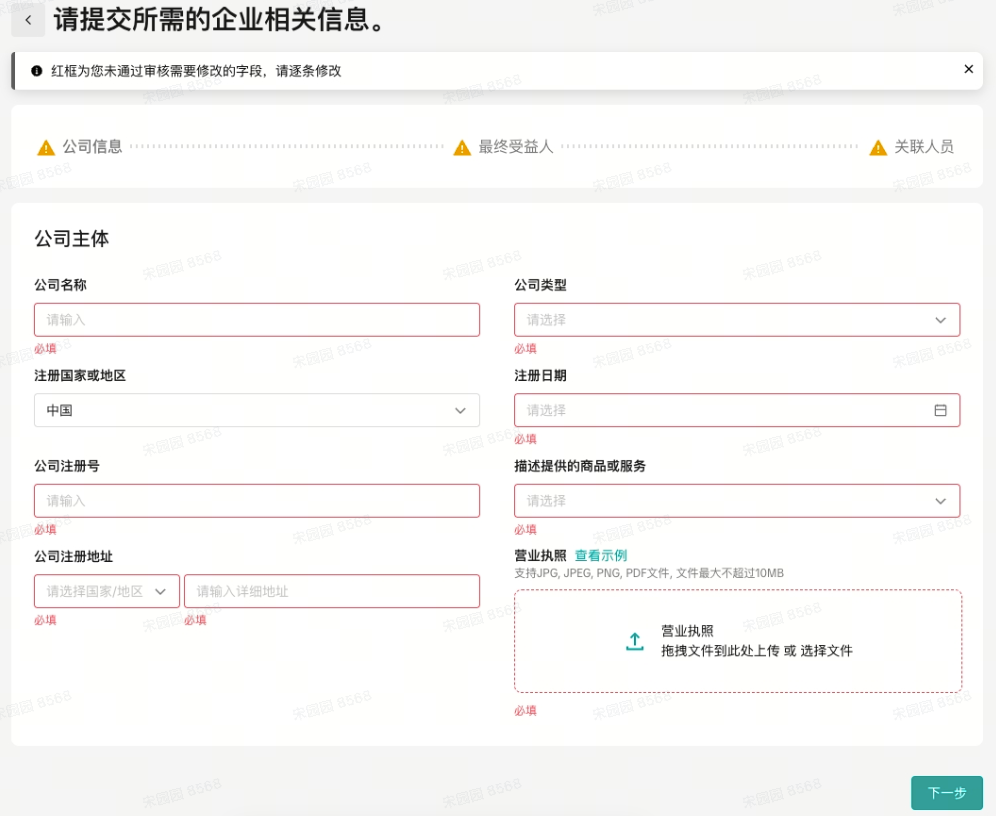The height and width of the screenshot is (816, 996).
Task: Expand the 注册国家或地区 dropdown
Action: click(x=257, y=410)
